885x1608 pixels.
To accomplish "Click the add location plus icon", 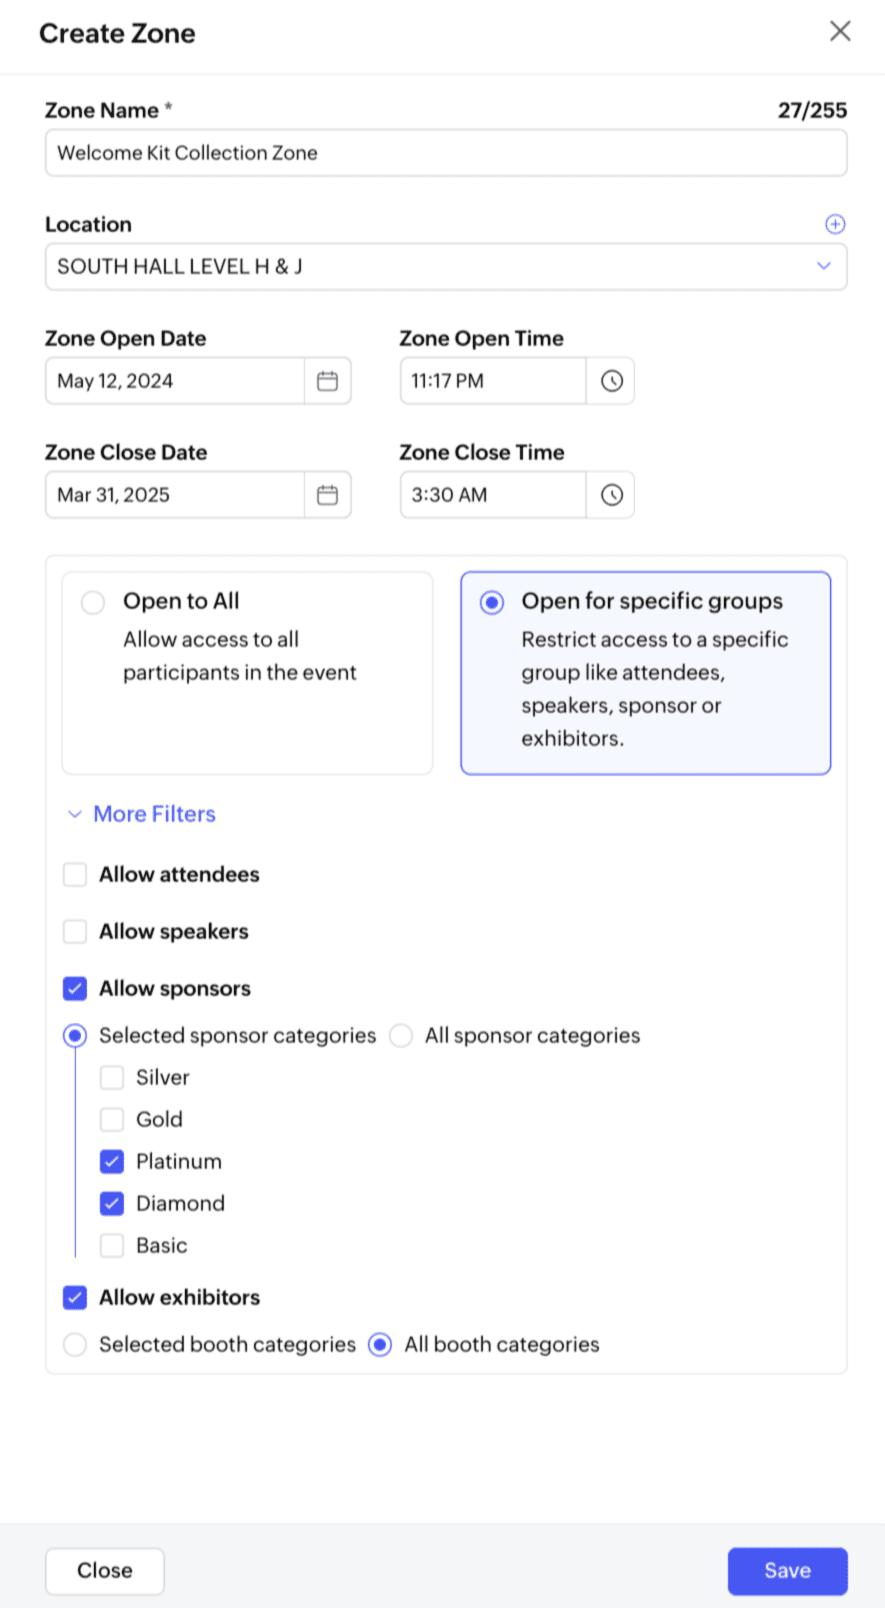I will 835,224.
